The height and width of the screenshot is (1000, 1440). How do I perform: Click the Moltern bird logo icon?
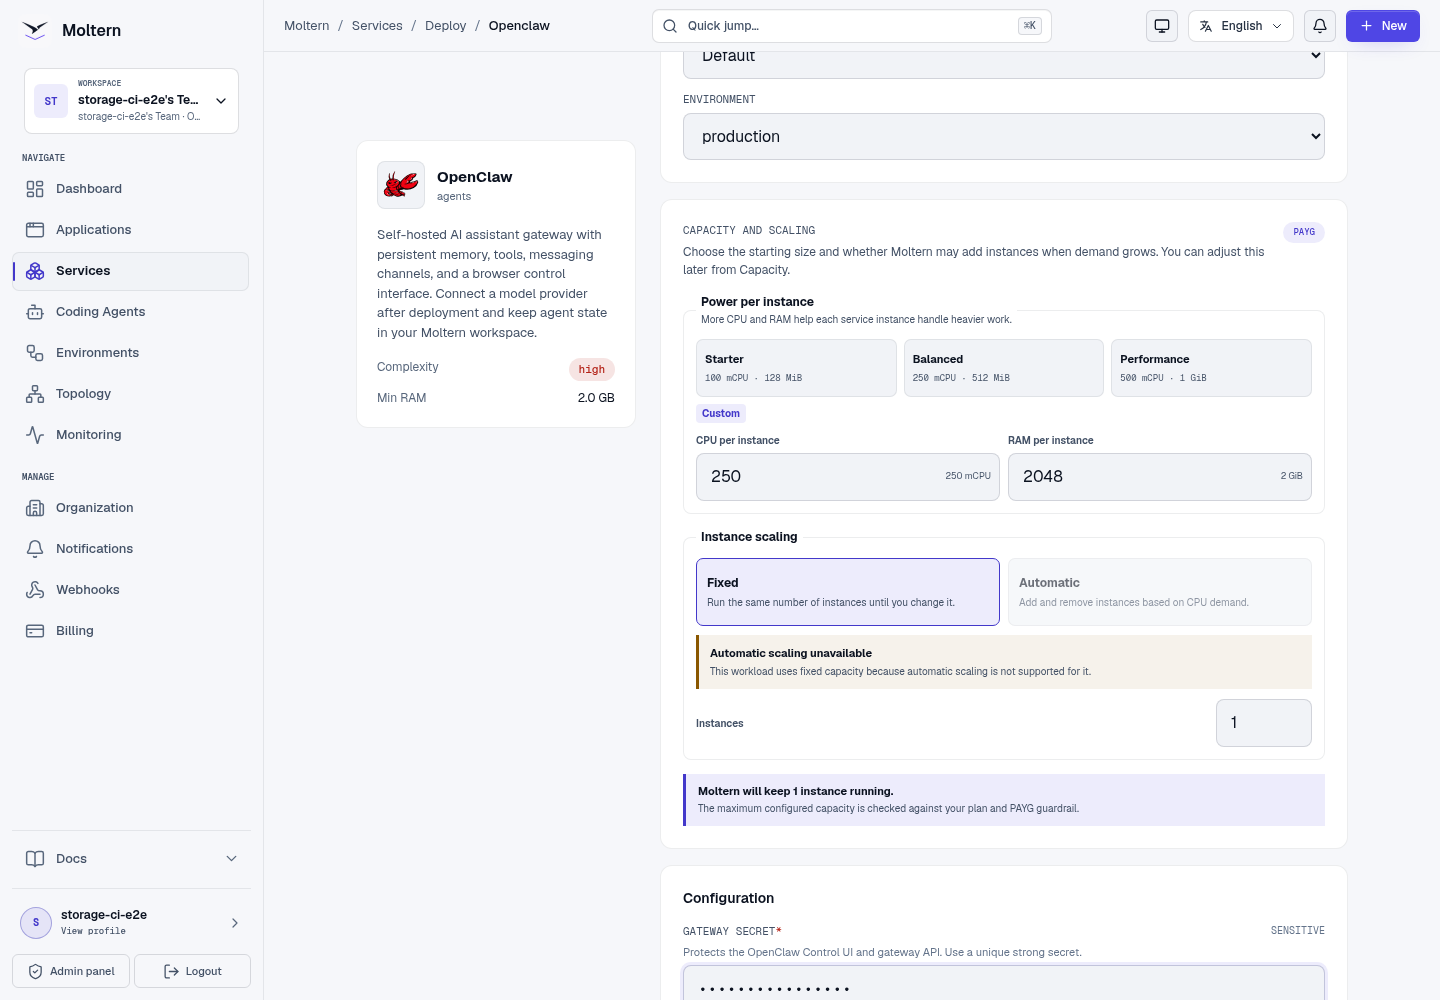coord(35,30)
